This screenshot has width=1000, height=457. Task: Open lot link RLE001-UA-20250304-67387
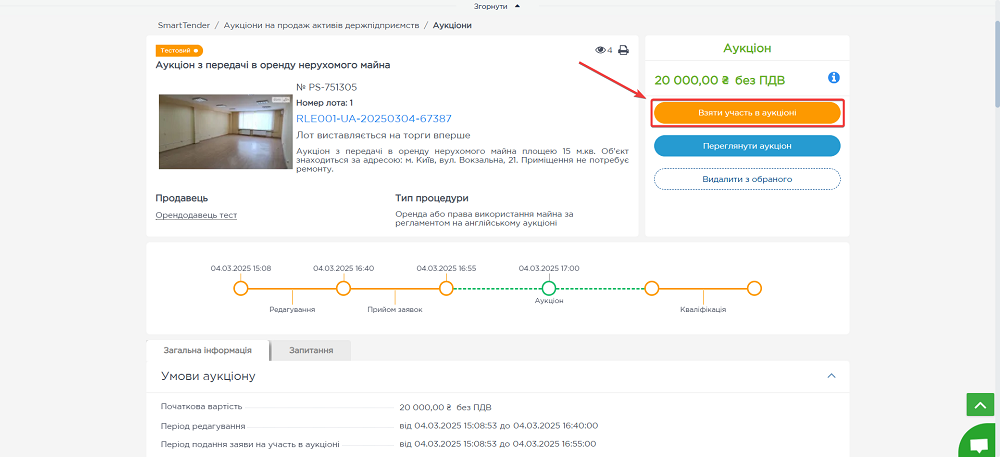pyautogui.click(x=373, y=118)
